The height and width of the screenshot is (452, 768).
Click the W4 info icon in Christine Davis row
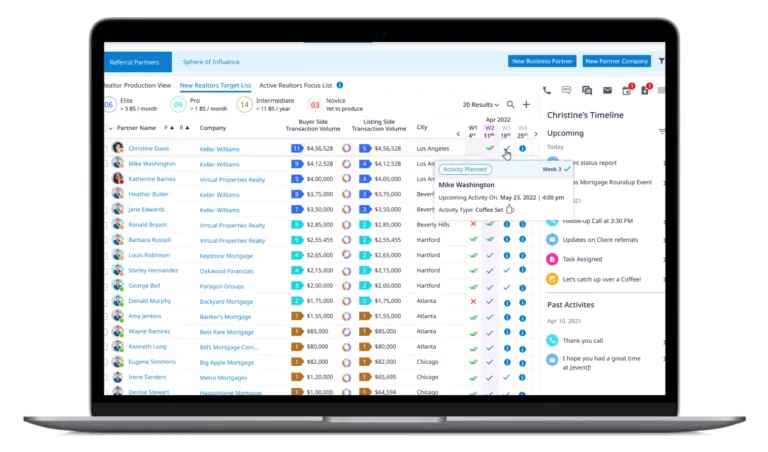click(x=523, y=148)
